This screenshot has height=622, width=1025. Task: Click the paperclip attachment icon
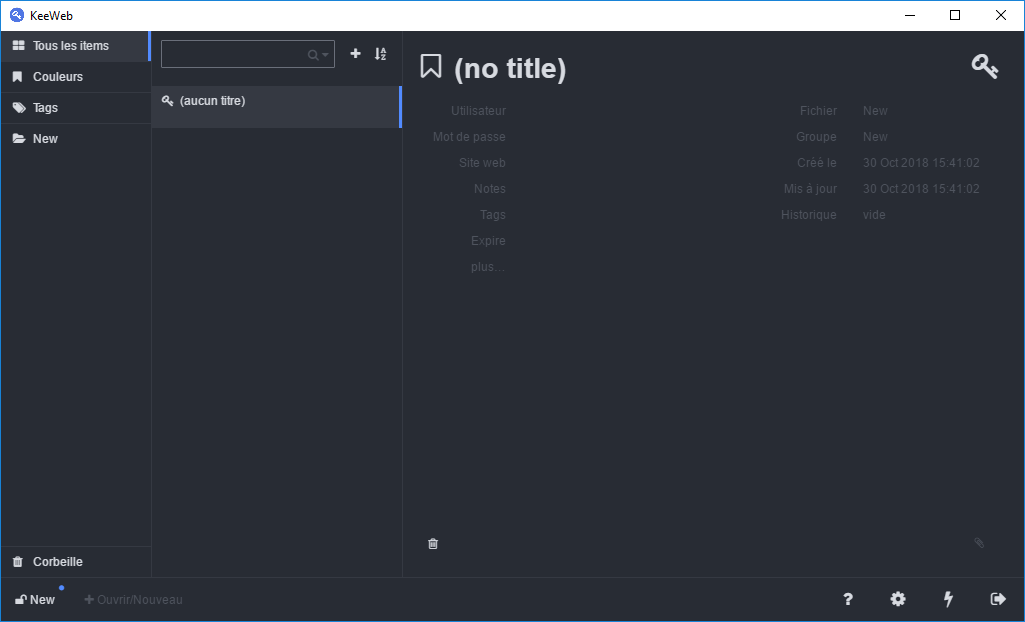click(979, 543)
